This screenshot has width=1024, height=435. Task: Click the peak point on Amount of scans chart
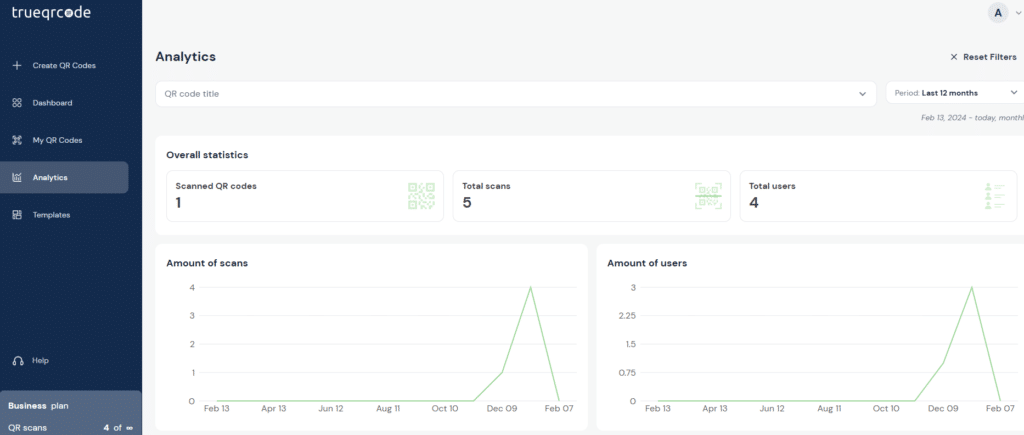click(x=530, y=287)
